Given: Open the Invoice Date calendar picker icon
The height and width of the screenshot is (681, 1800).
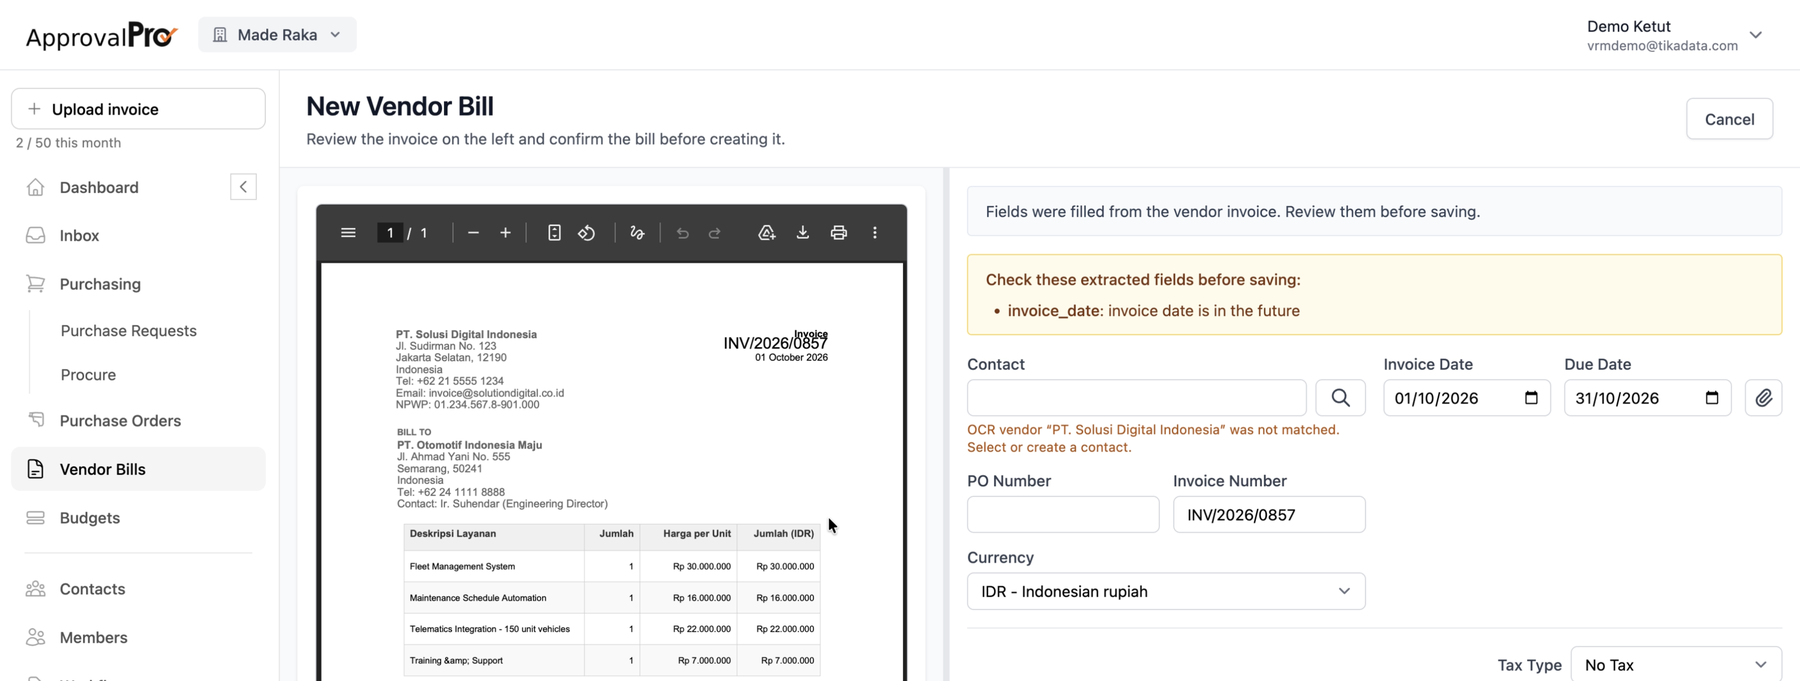Looking at the screenshot, I should (1531, 398).
